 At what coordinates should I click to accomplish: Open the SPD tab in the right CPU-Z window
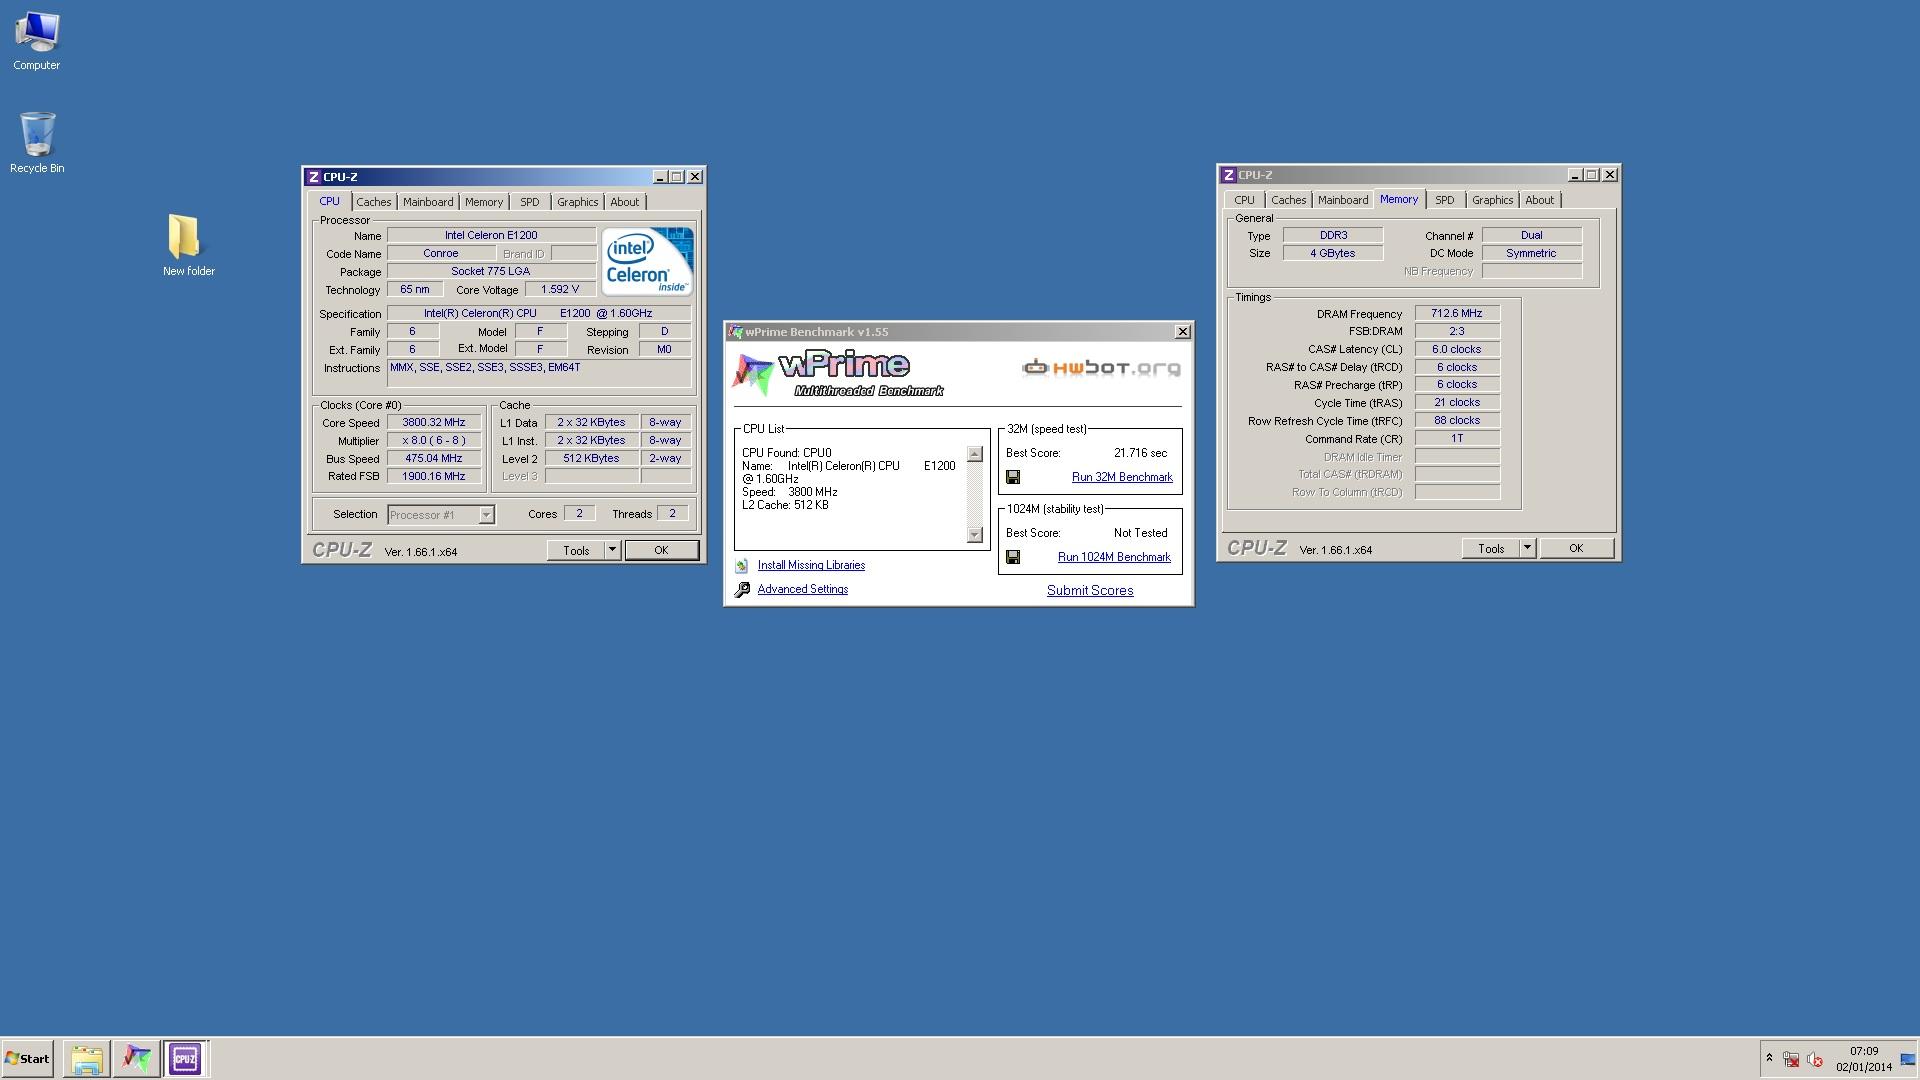click(1445, 200)
